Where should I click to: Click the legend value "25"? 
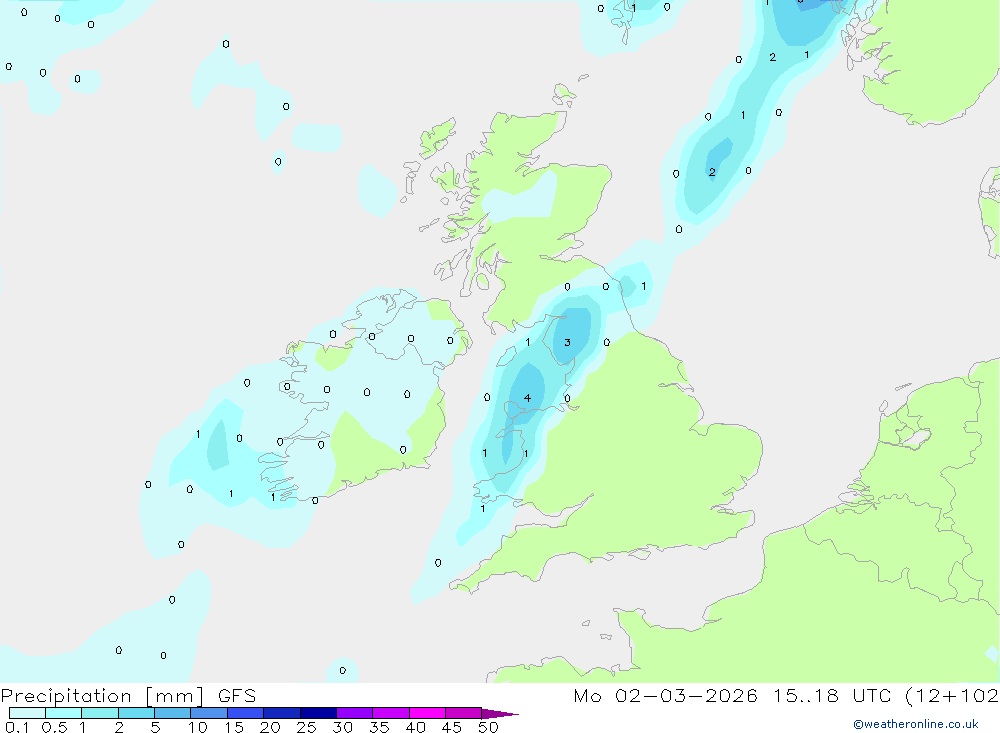306,727
